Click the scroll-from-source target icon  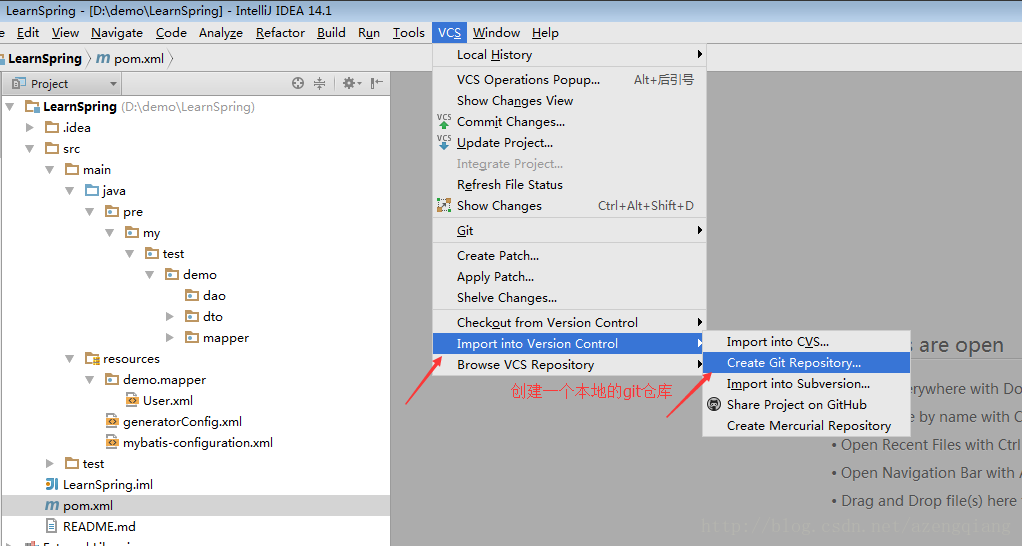click(x=298, y=83)
